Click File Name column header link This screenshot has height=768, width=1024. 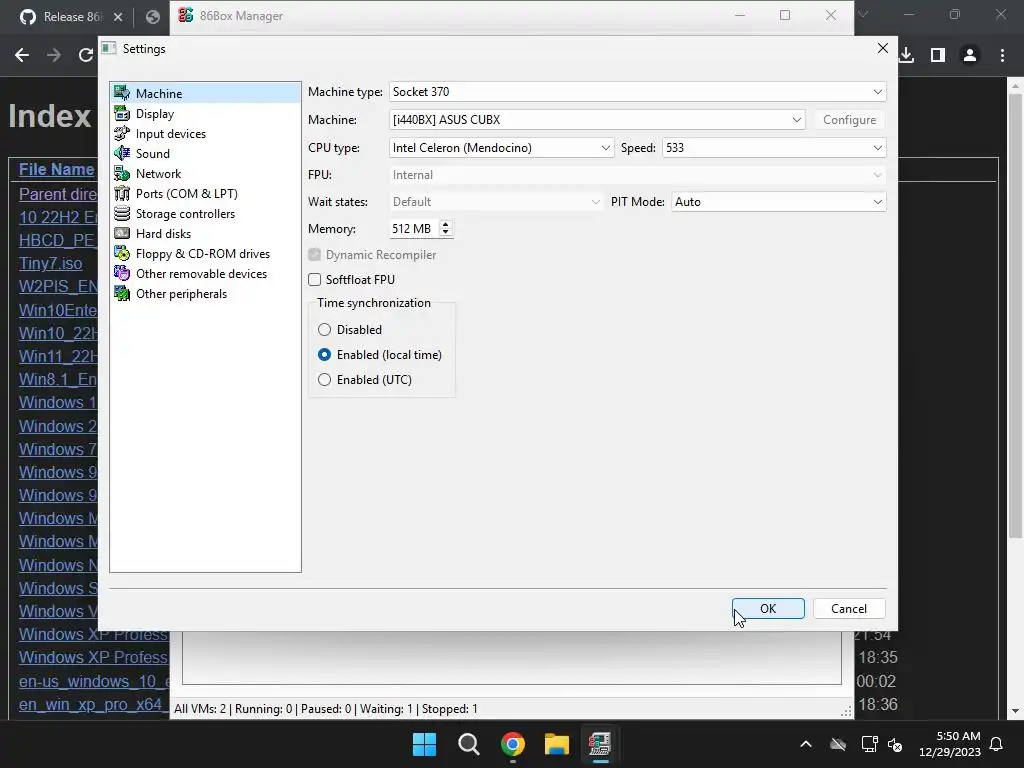pos(56,169)
